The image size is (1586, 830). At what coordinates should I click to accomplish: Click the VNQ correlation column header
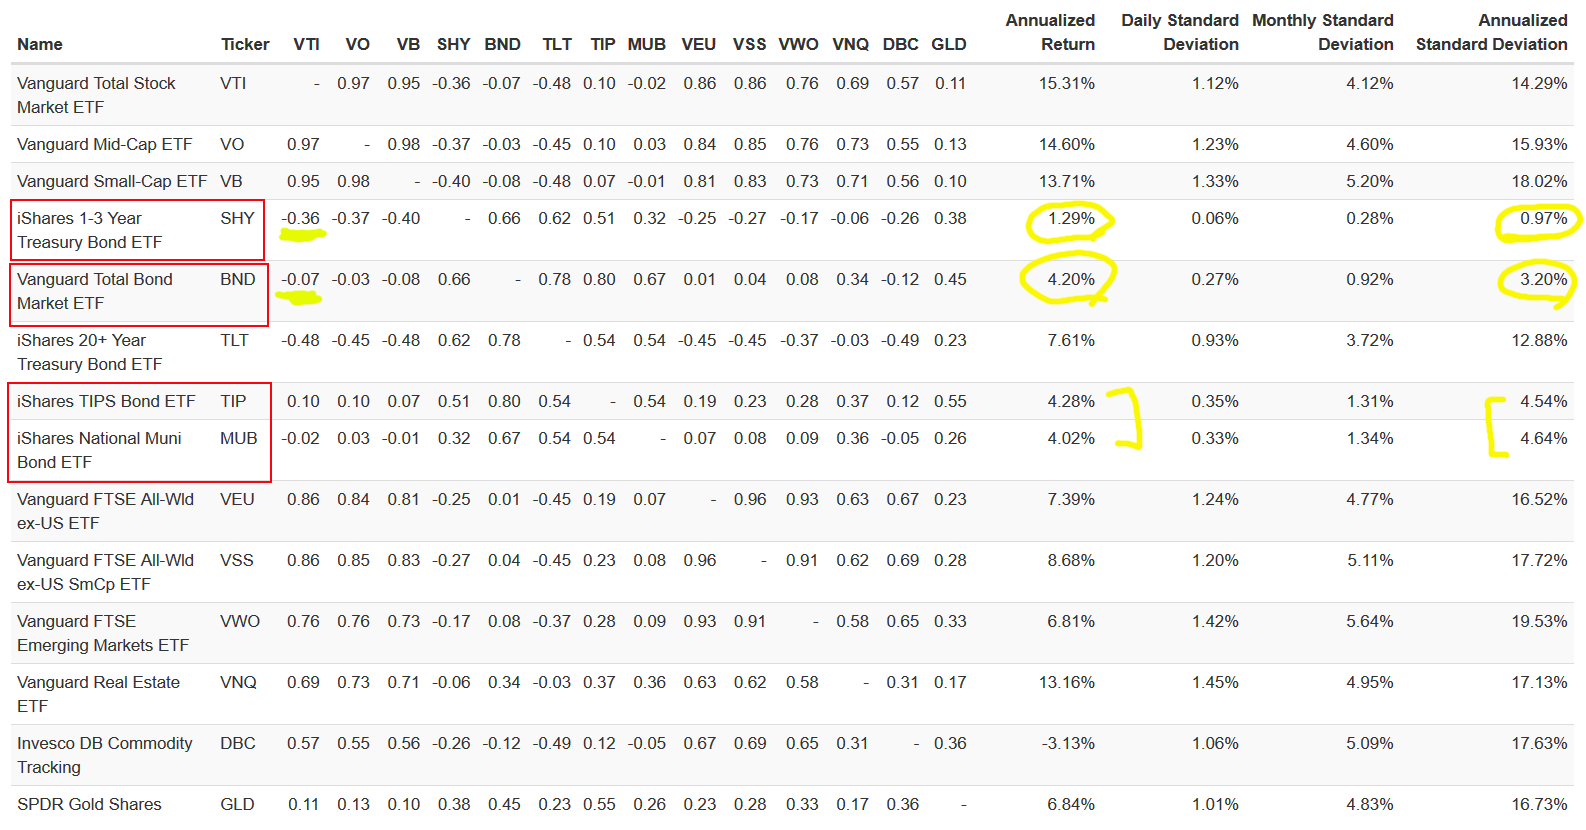(851, 44)
